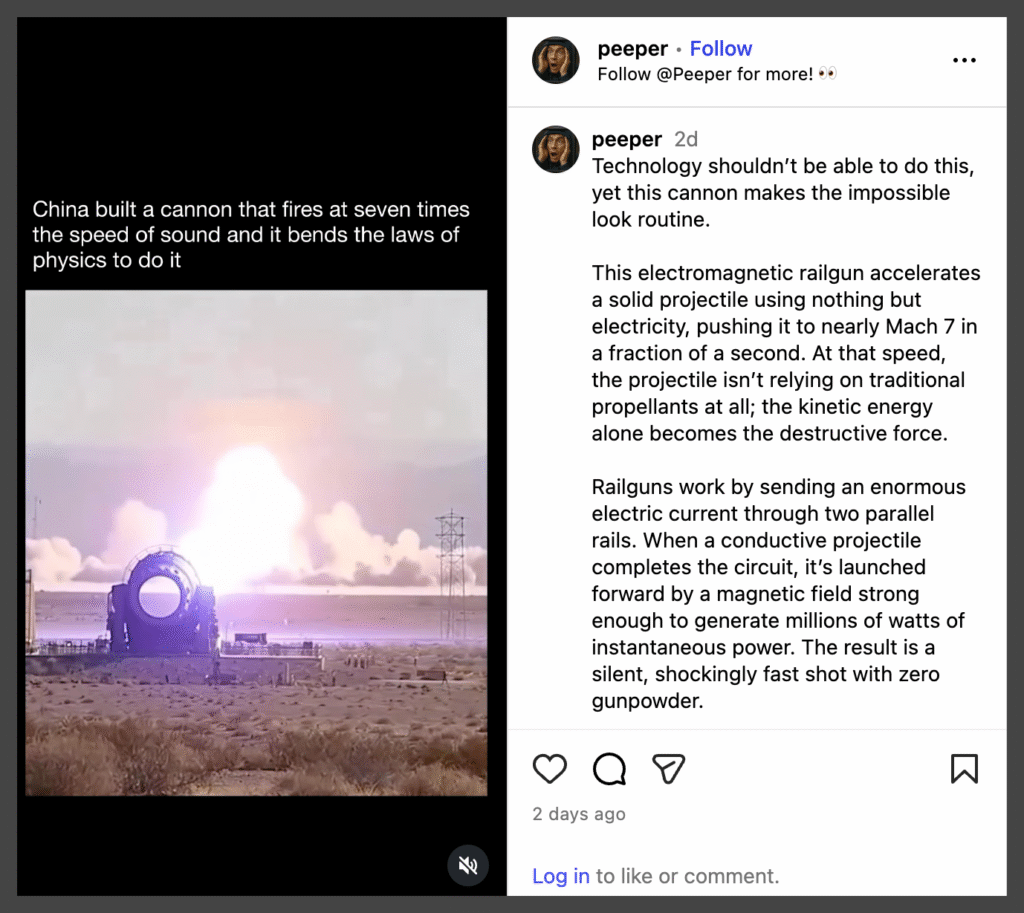Click the paragraph beginning "This electromagnetic railgun"
The width and height of the screenshot is (1024, 913).
(x=786, y=353)
